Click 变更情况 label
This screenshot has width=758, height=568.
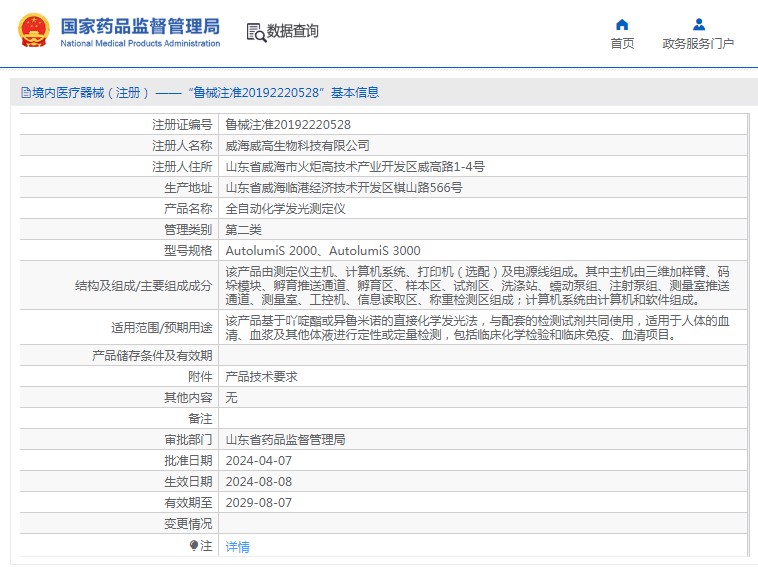[188, 524]
